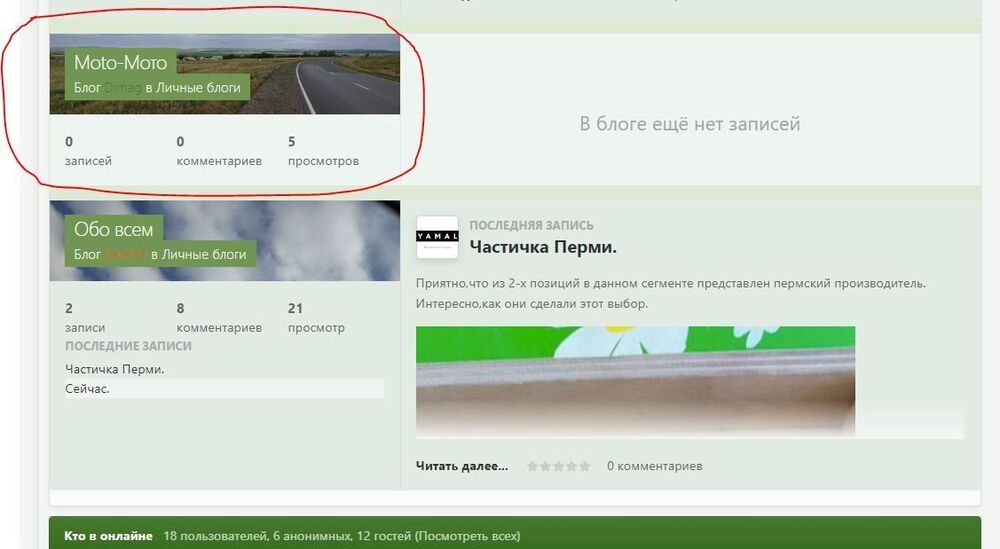1000x549 pixels.
Task: Click the В блоге ещё нет записей message
Action: coord(690,124)
